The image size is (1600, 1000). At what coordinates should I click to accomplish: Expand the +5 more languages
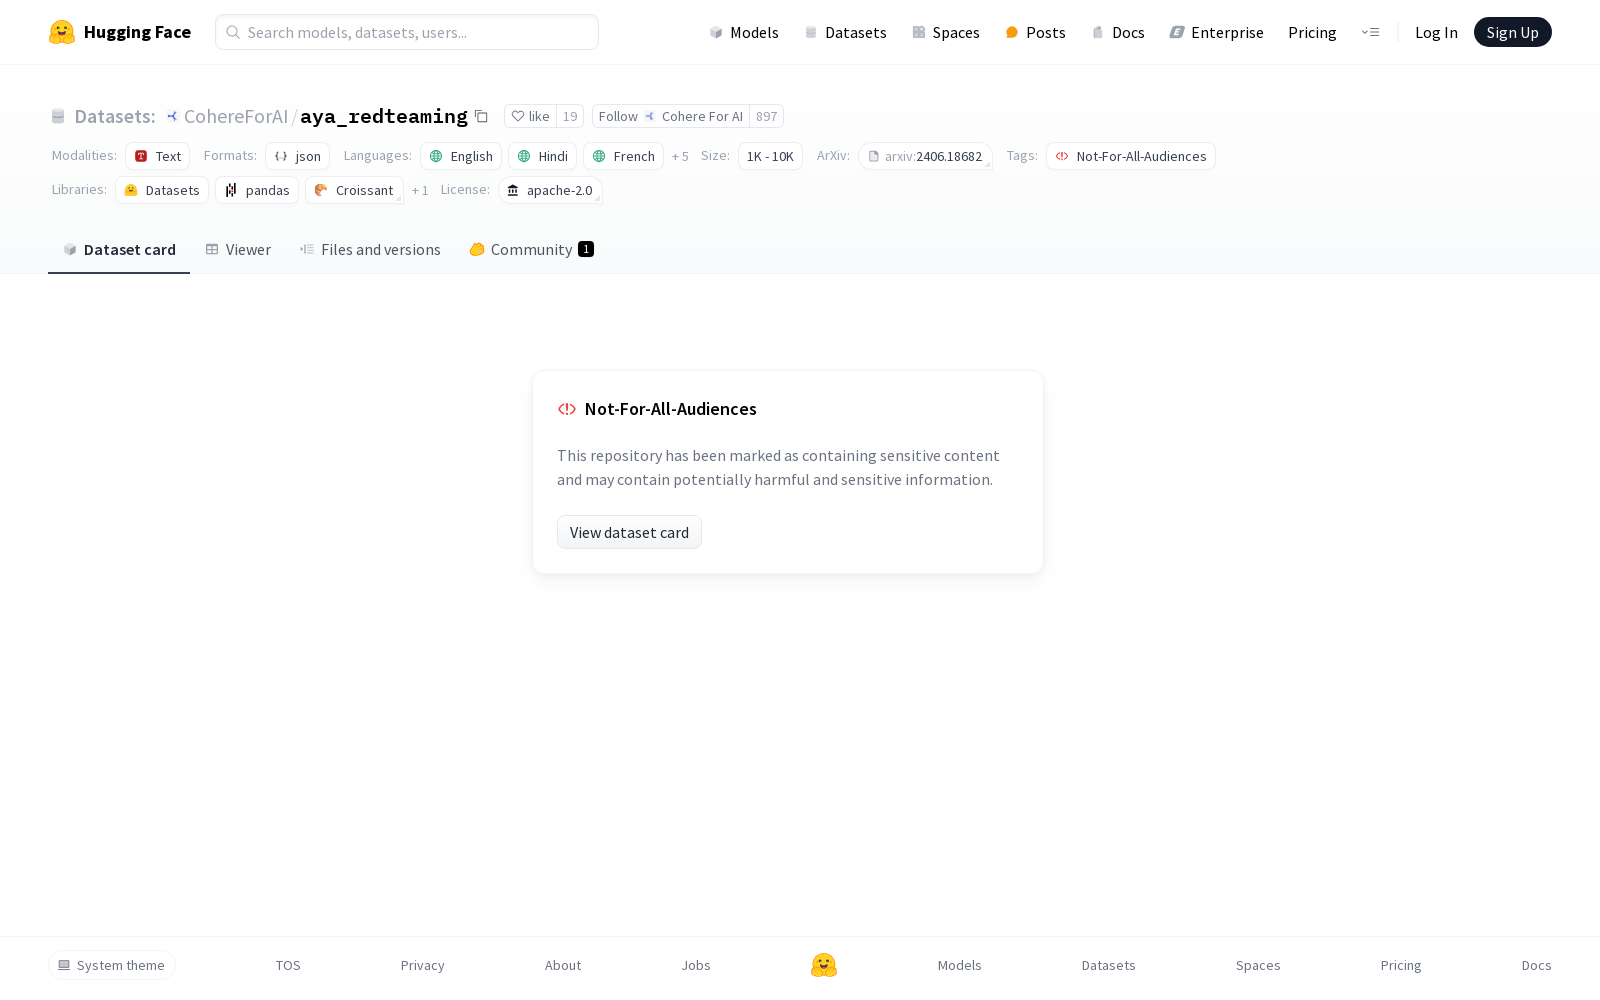[x=680, y=156]
